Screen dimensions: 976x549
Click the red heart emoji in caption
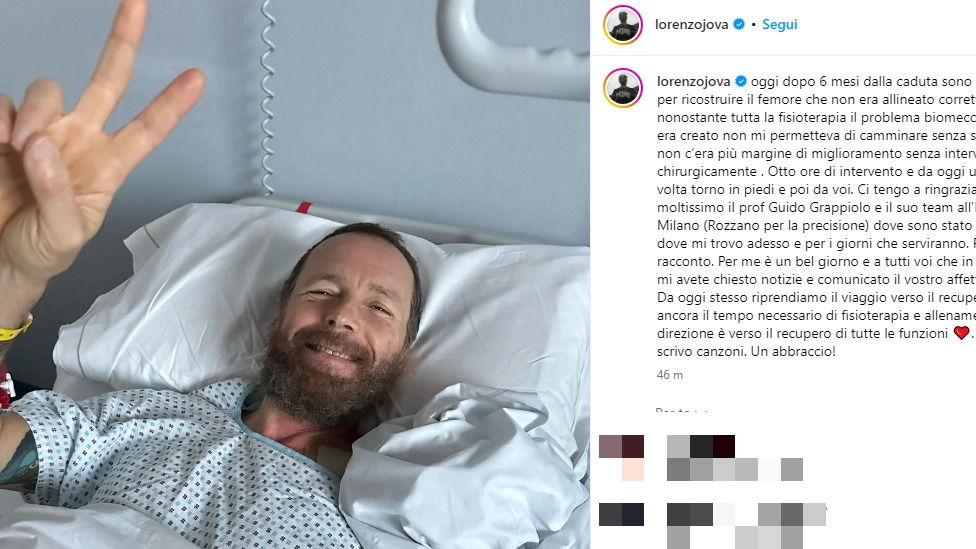tap(961, 333)
